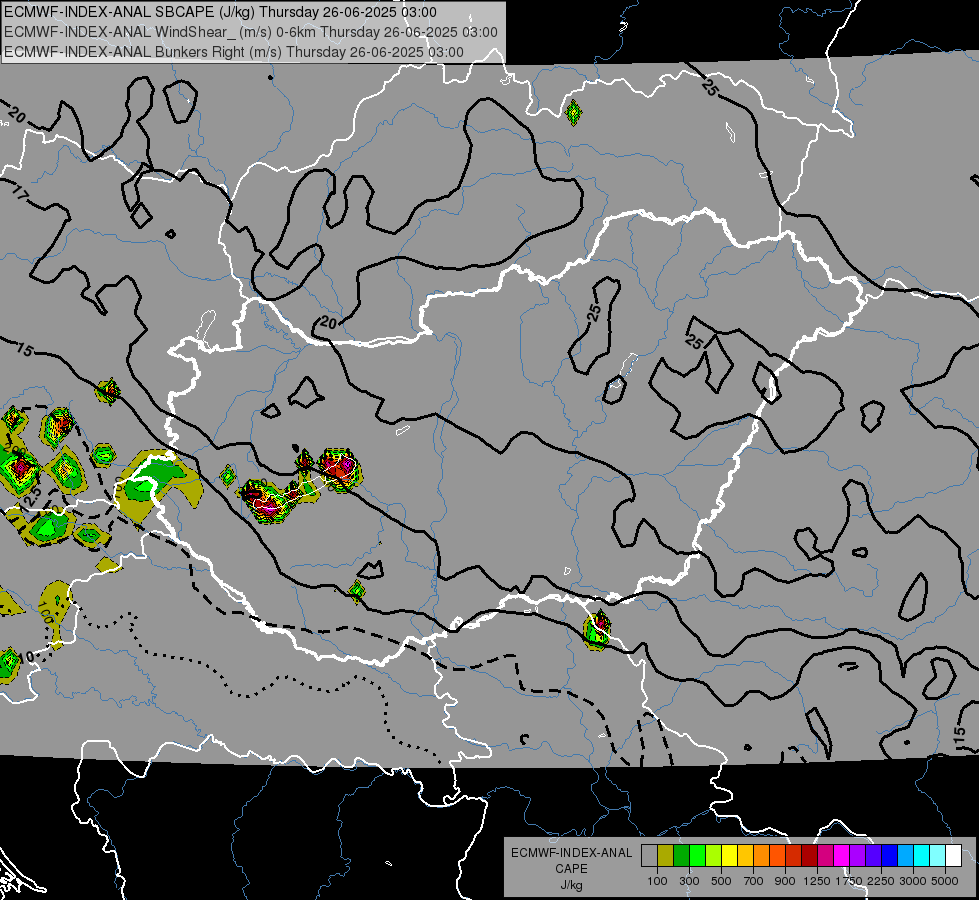The height and width of the screenshot is (900, 979).
Task: Click the legend title ECMWF-INDEX-ANAL
Action: coord(571,853)
